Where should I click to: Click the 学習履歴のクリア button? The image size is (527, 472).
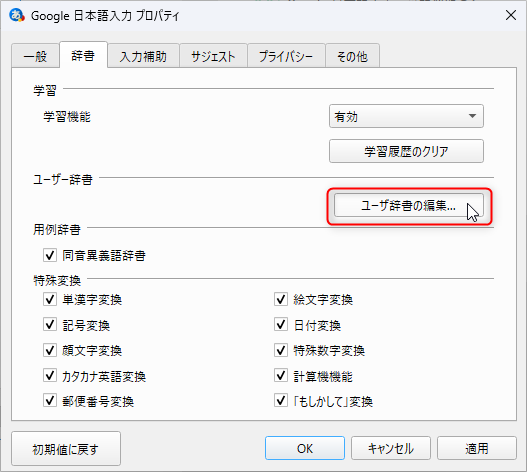coord(406,151)
